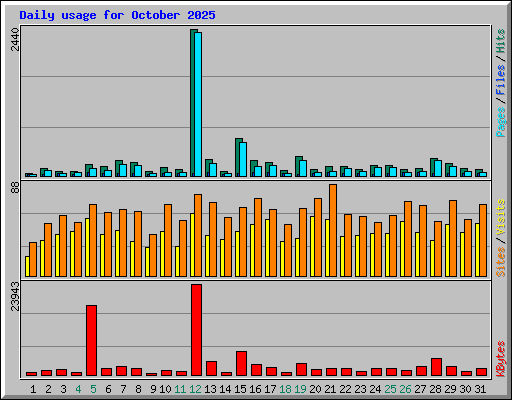
Task: Click the green hits bar for day 19
Action: (298, 166)
